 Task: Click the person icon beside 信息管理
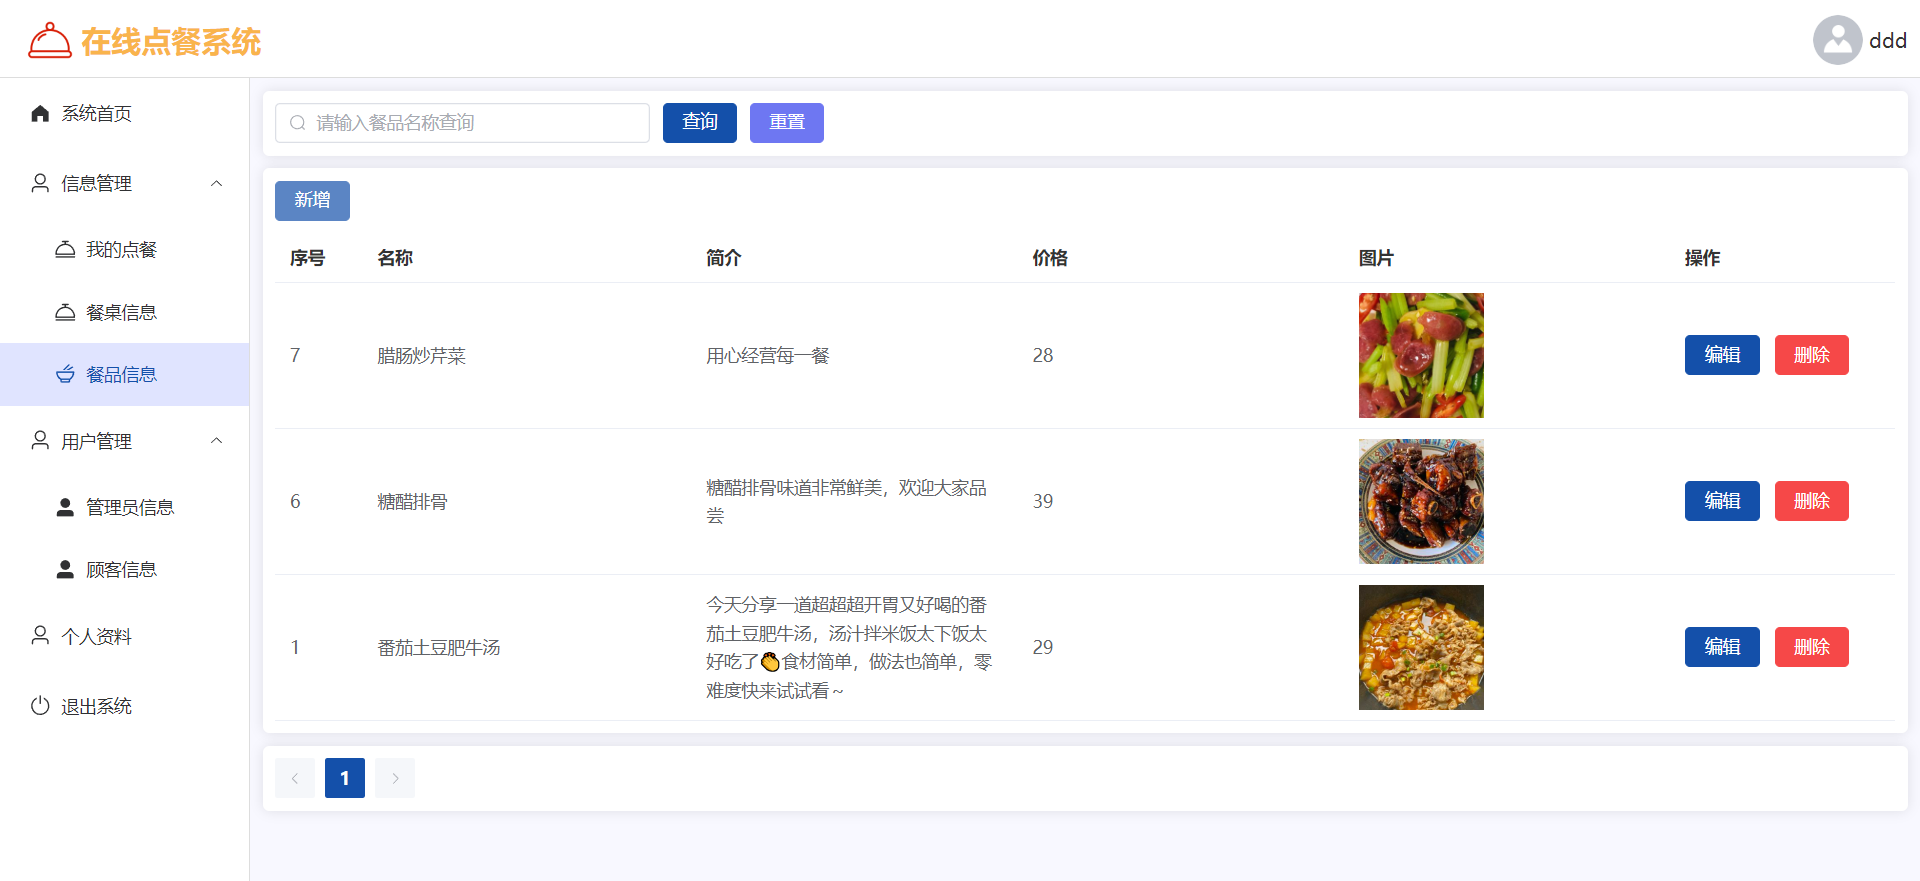click(x=40, y=183)
